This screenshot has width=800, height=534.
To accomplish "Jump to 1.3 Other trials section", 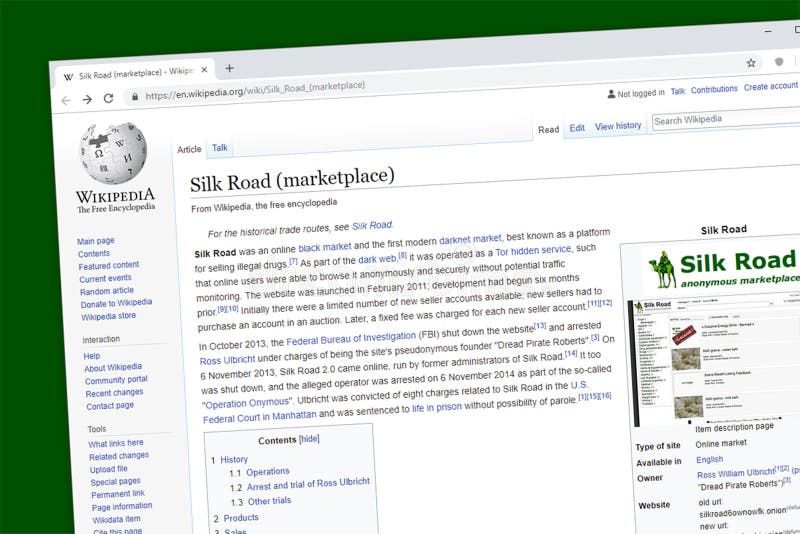I will 269,501.
